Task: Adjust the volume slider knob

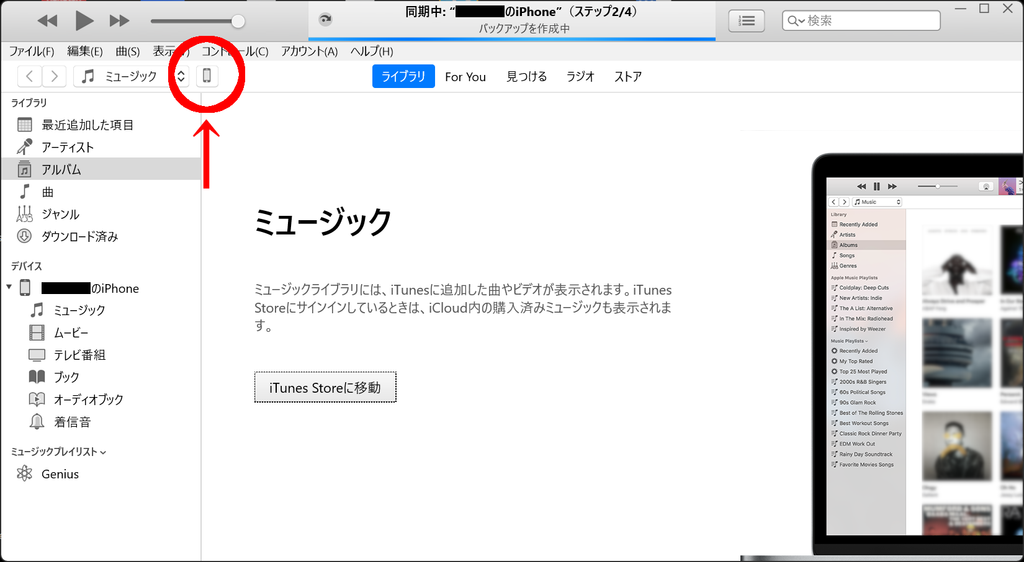Action: [238, 22]
